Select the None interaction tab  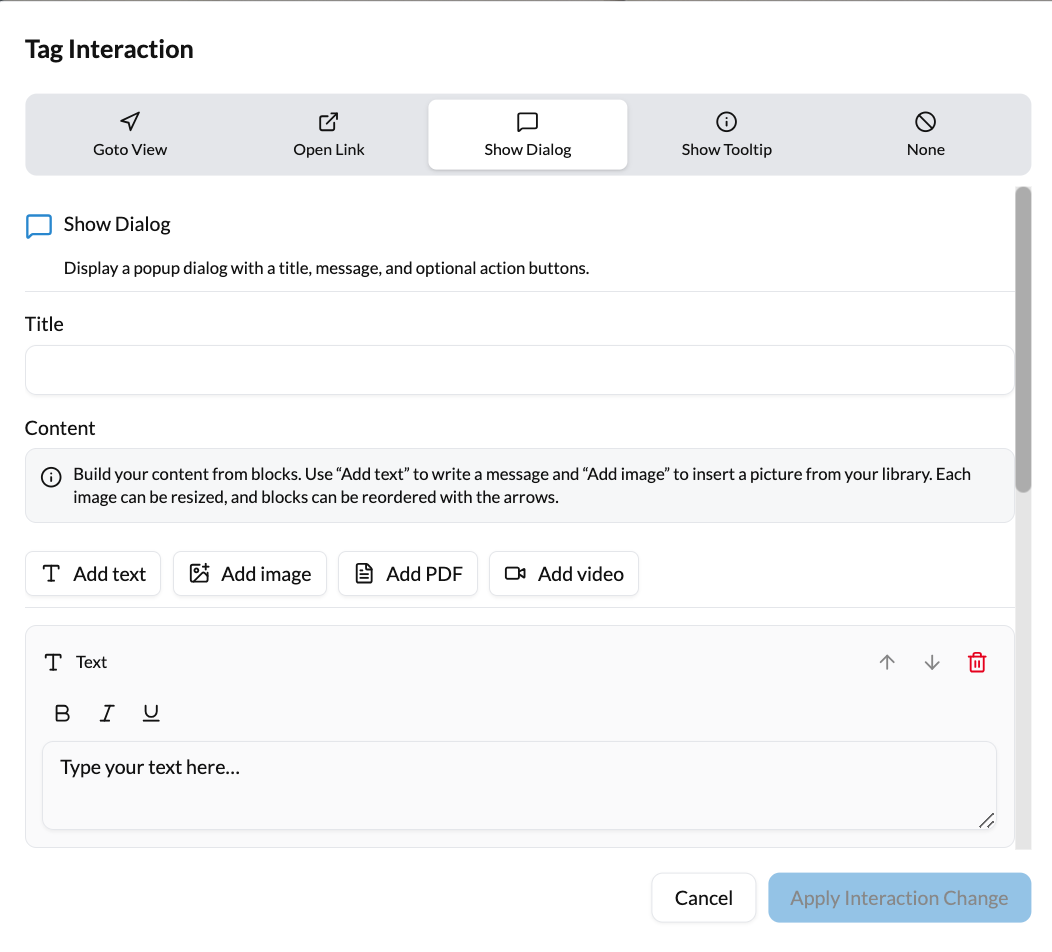coord(925,134)
